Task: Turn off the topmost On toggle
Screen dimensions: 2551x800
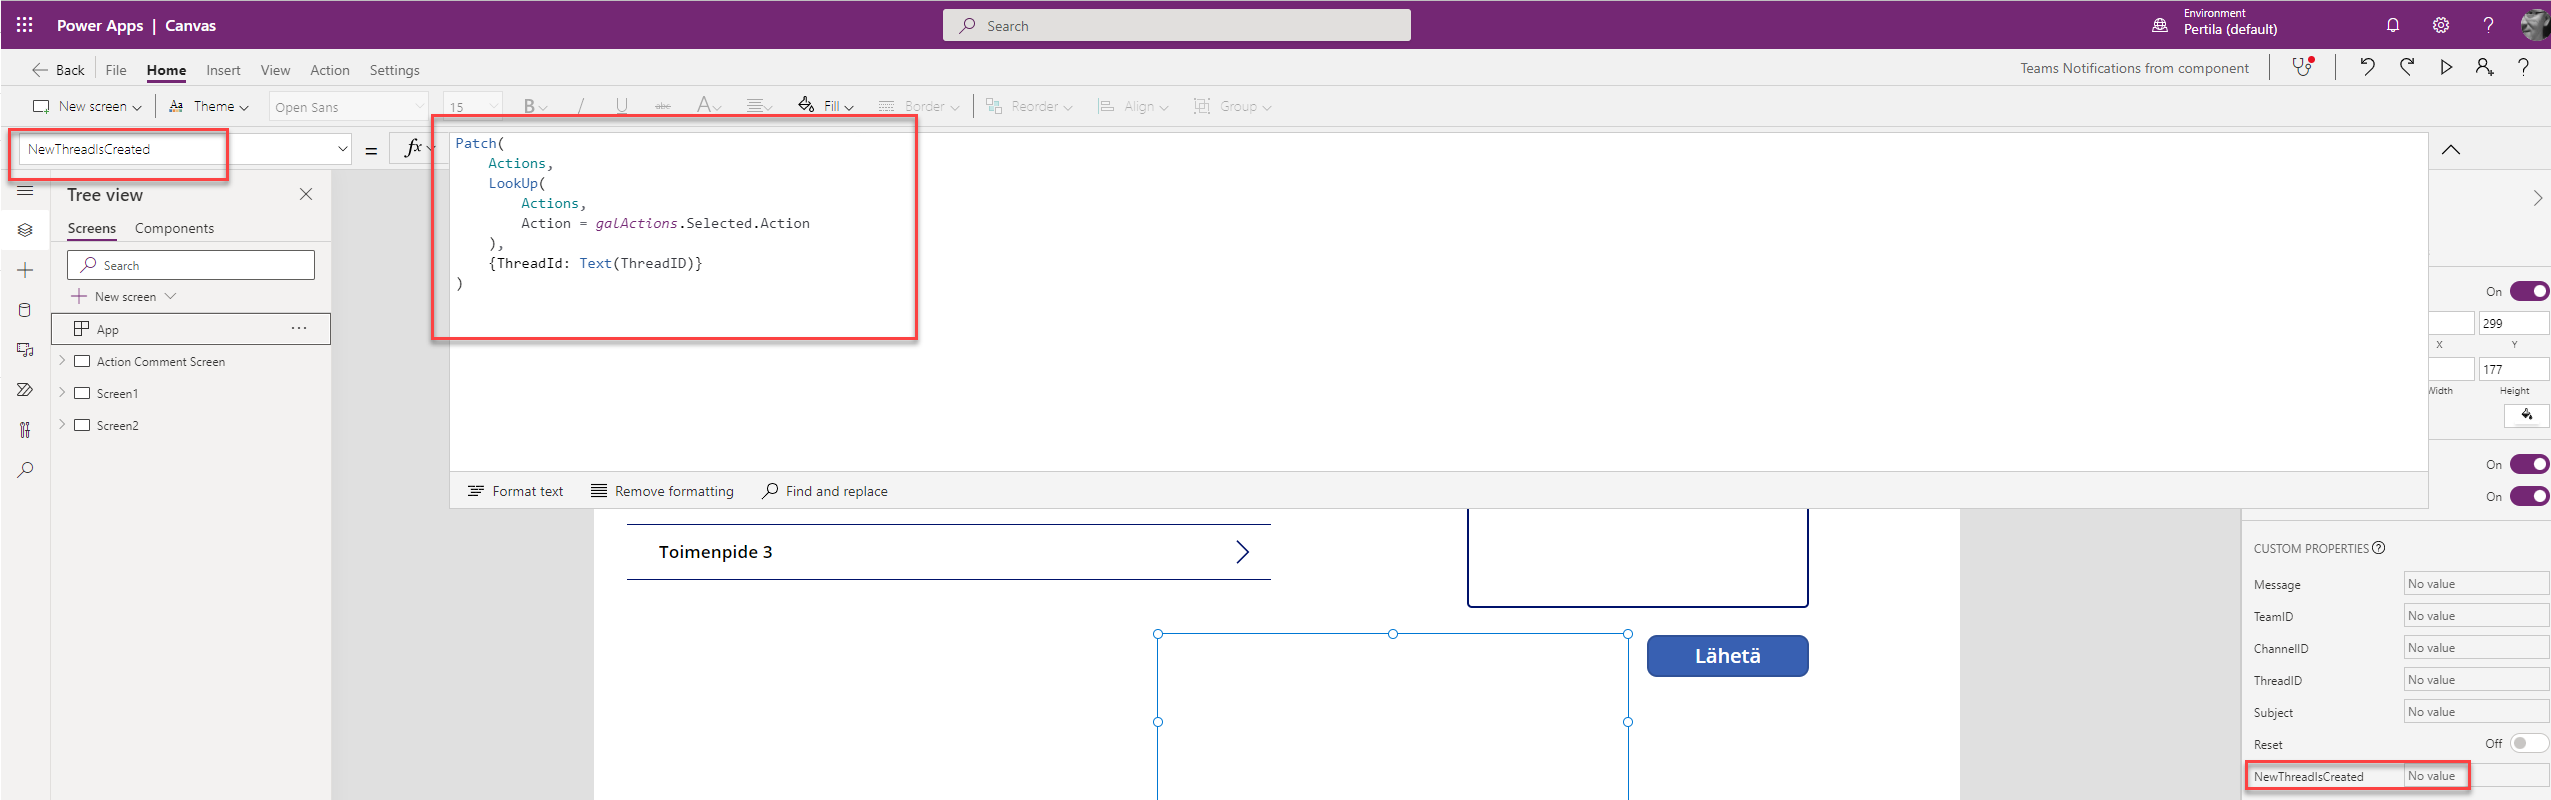Action: click(x=2529, y=292)
